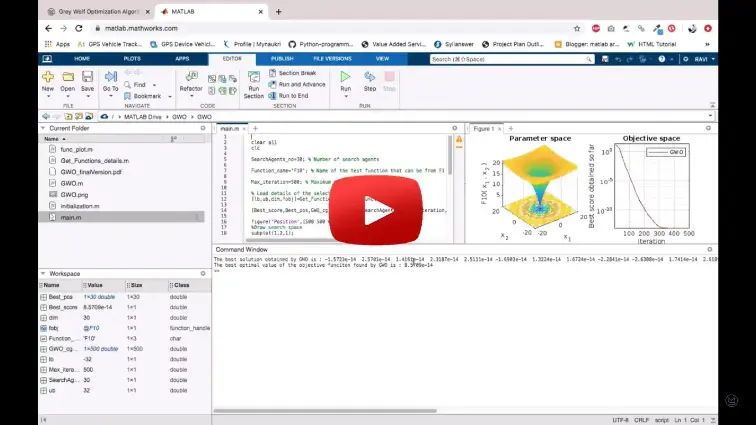Screen dimensions: 756x425
Task: Click Run and Advance button
Action: [x=301, y=84]
